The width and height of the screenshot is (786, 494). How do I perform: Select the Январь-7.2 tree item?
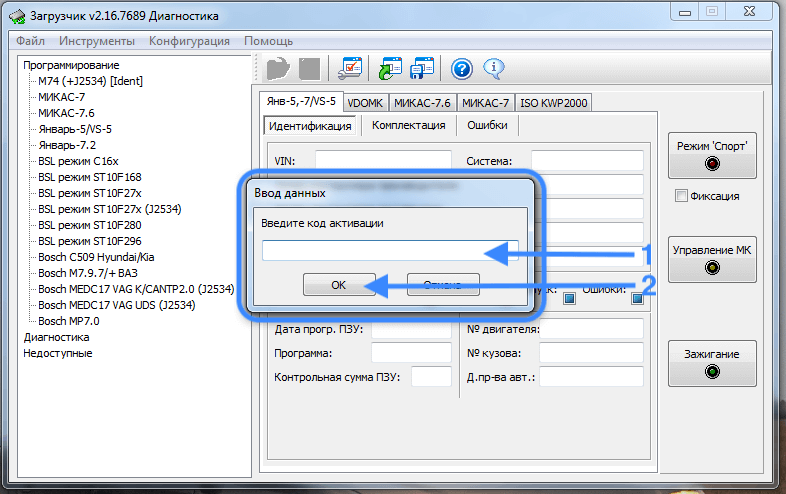(x=67, y=145)
